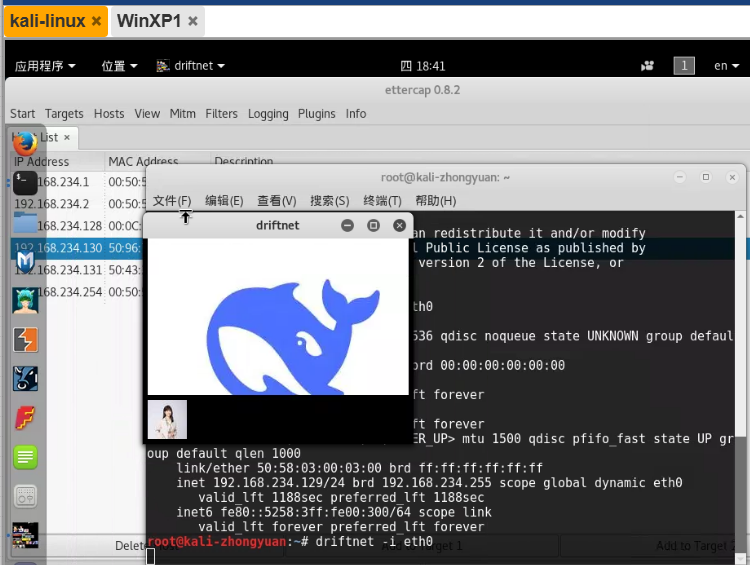Screen dimensions: 750x565
Task: Open terminal 帮助(H) menu
Action: click(x=435, y=201)
